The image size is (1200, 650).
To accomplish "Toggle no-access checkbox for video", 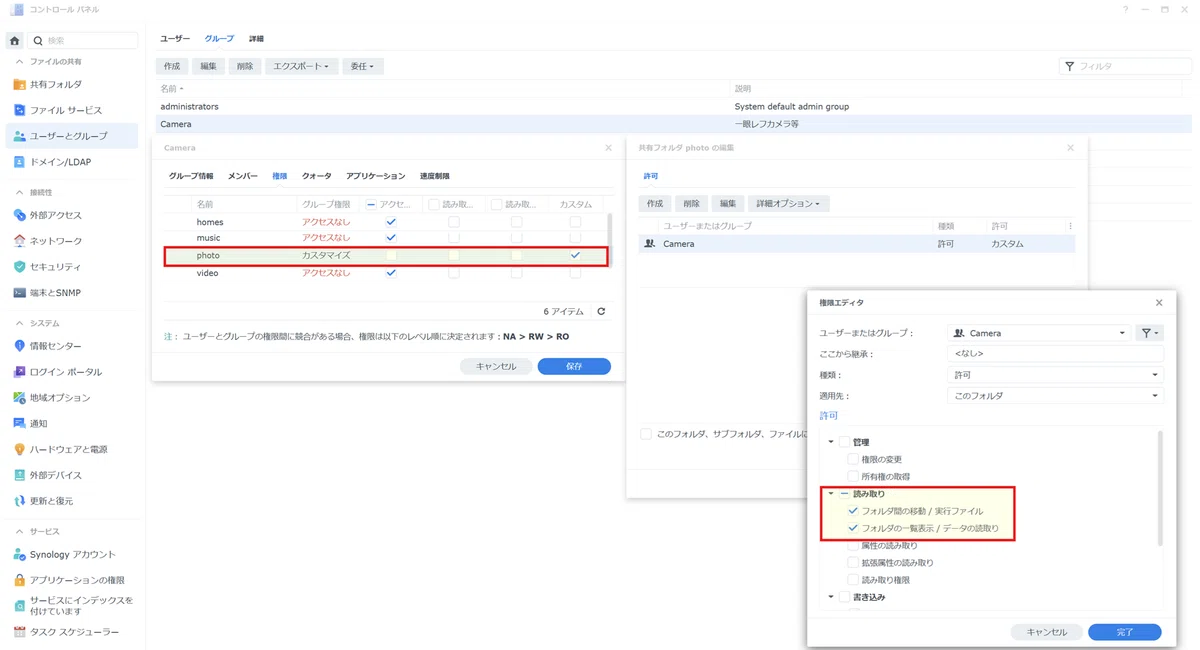I will pyautogui.click(x=391, y=273).
